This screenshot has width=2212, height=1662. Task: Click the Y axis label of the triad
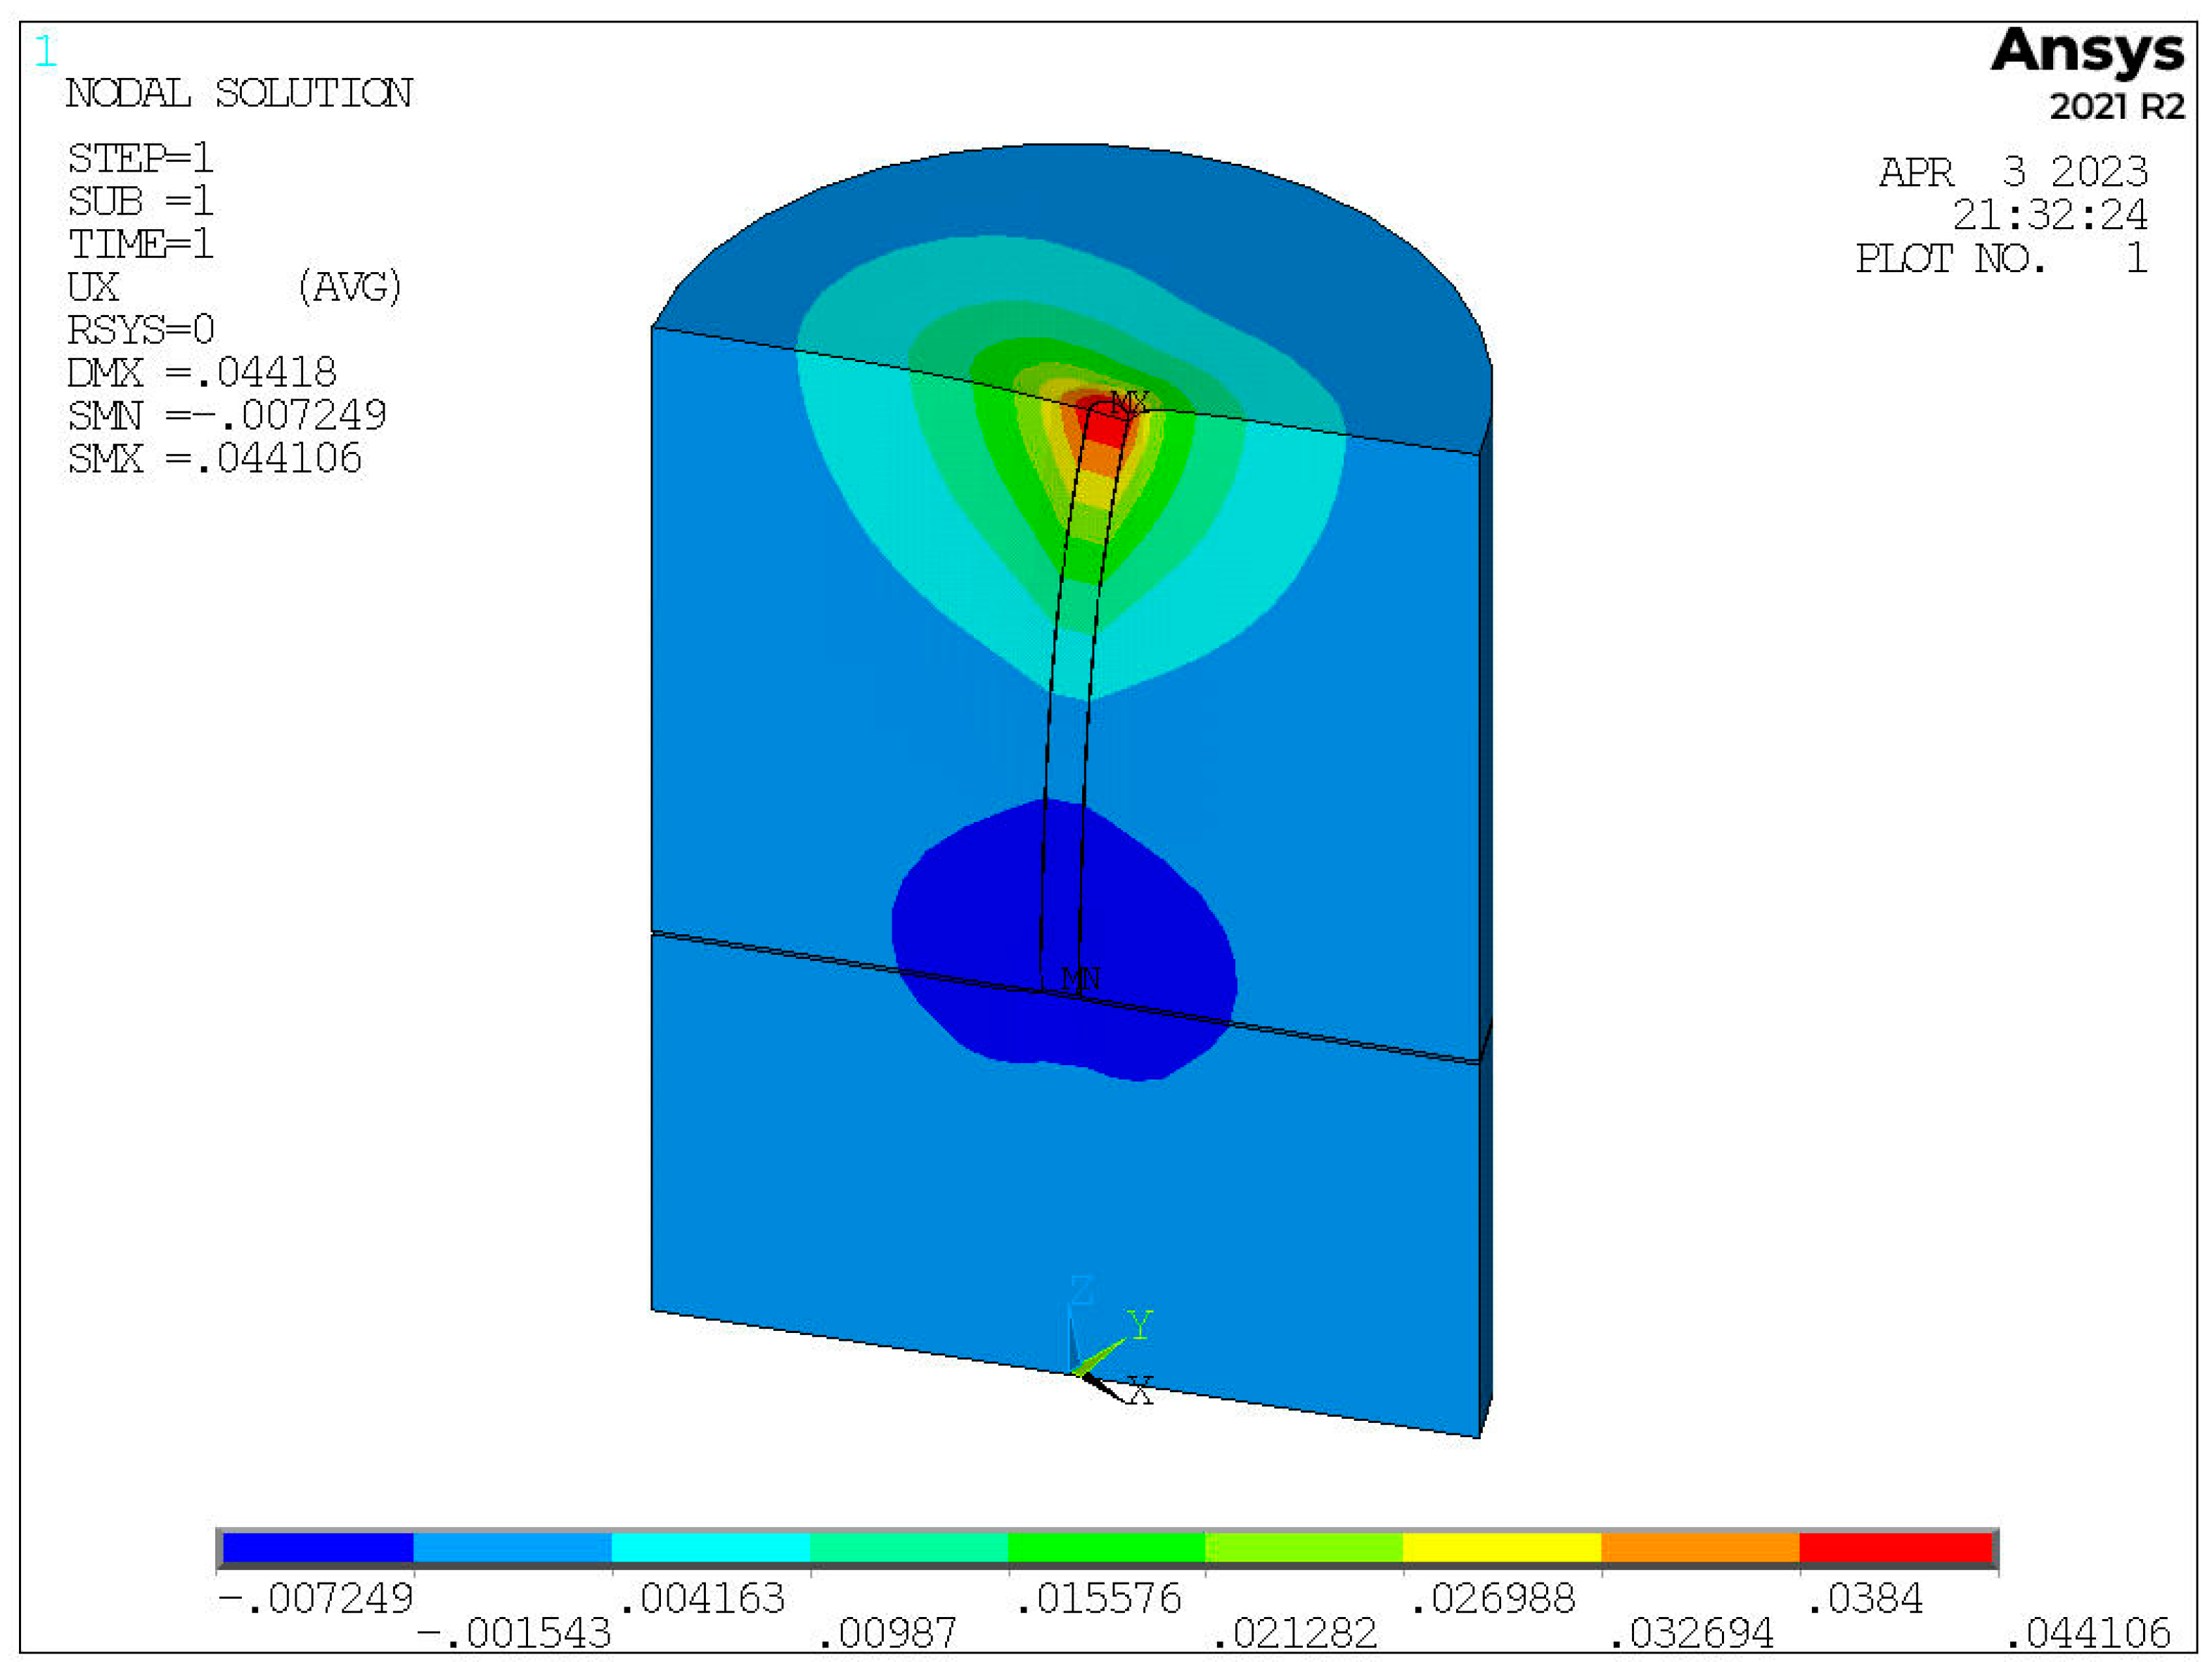pyautogui.click(x=1139, y=1325)
